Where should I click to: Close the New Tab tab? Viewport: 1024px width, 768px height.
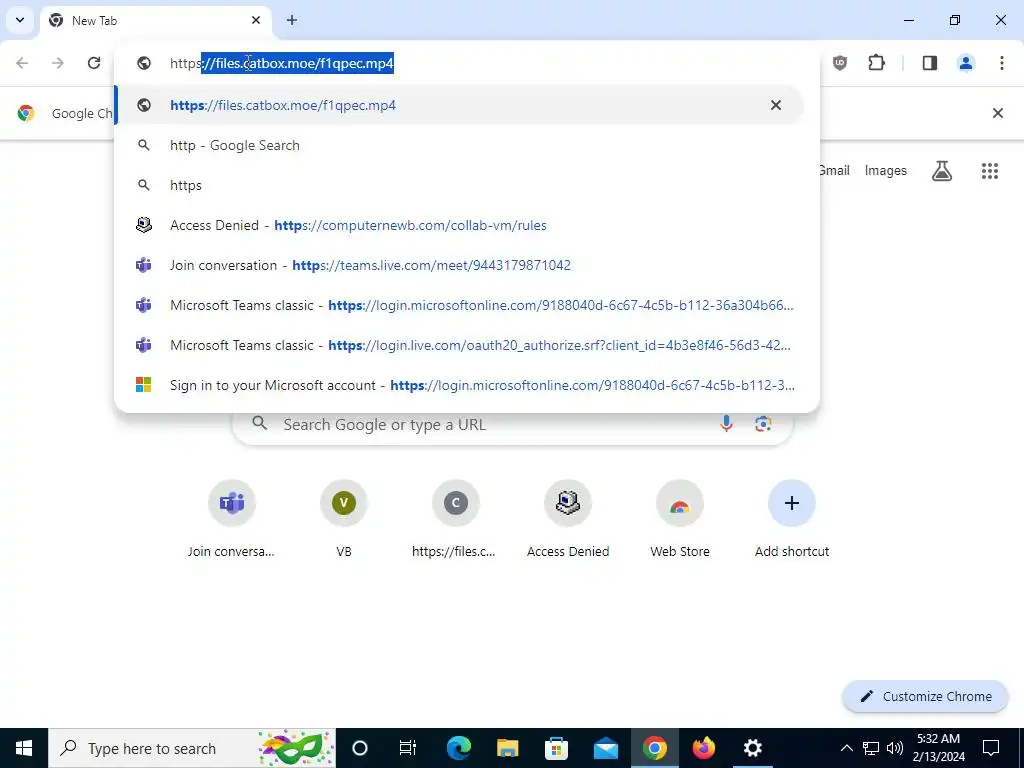[x=256, y=20]
